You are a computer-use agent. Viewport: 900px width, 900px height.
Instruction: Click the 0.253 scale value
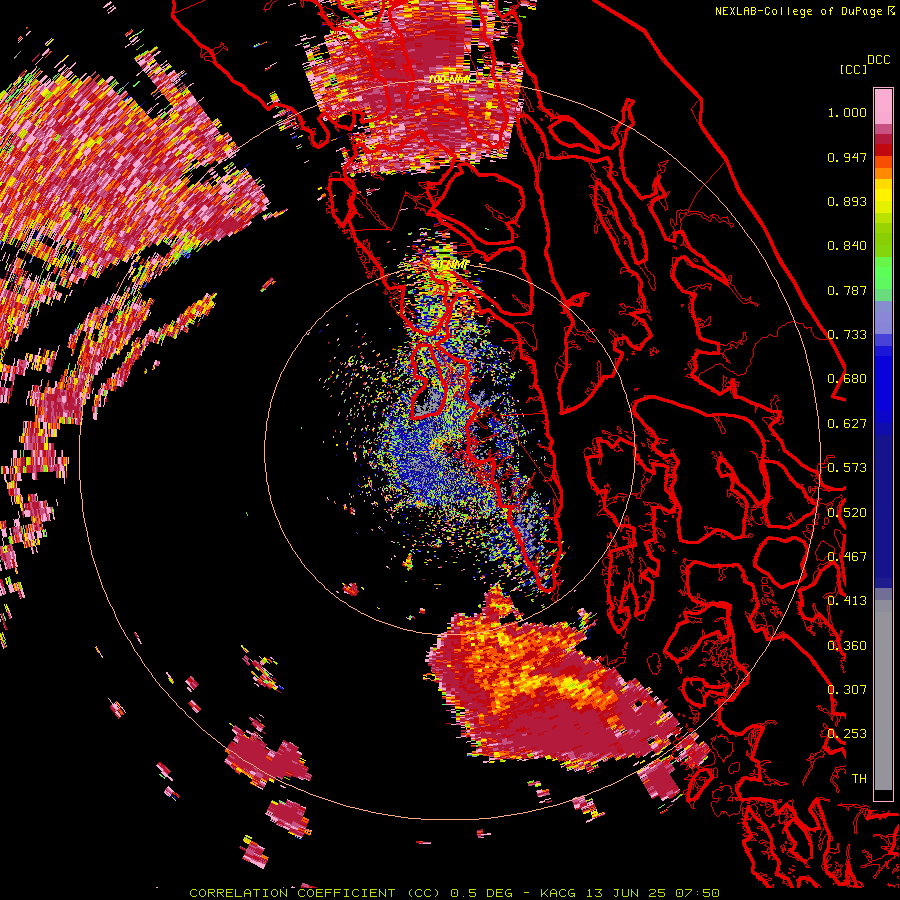pos(847,734)
